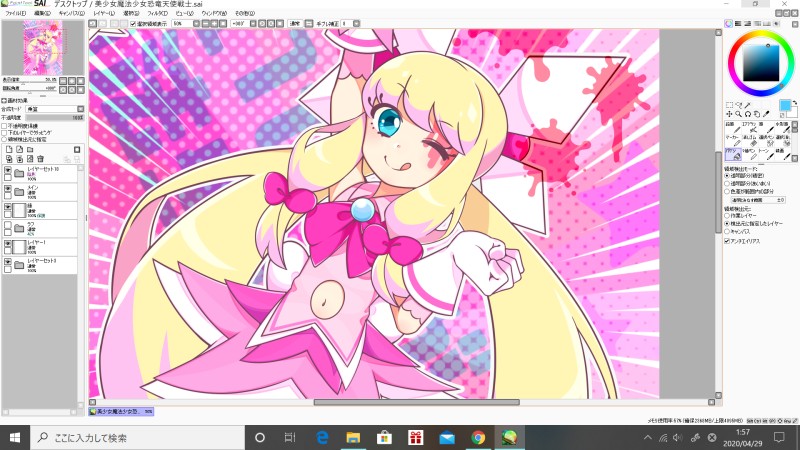Click the clear layer icon

click(x=30, y=159)
